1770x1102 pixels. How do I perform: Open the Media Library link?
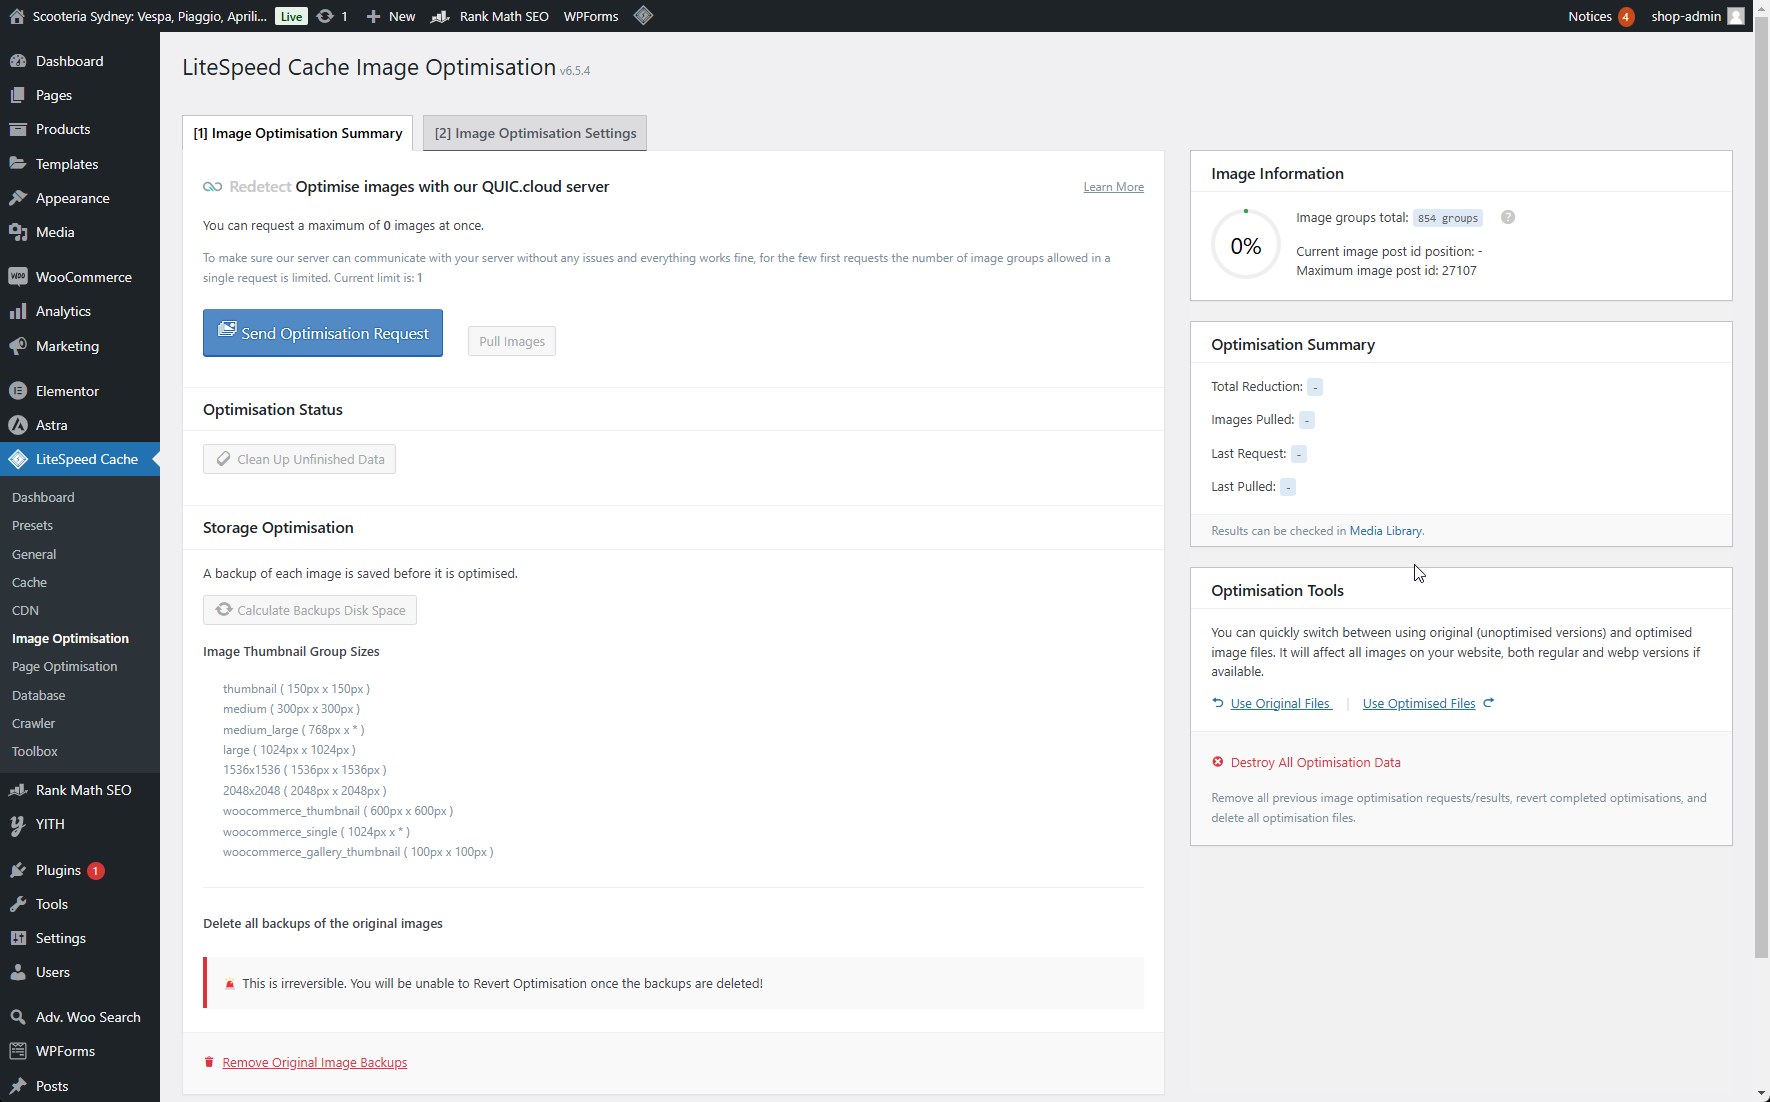click(x=1385, y=531)
